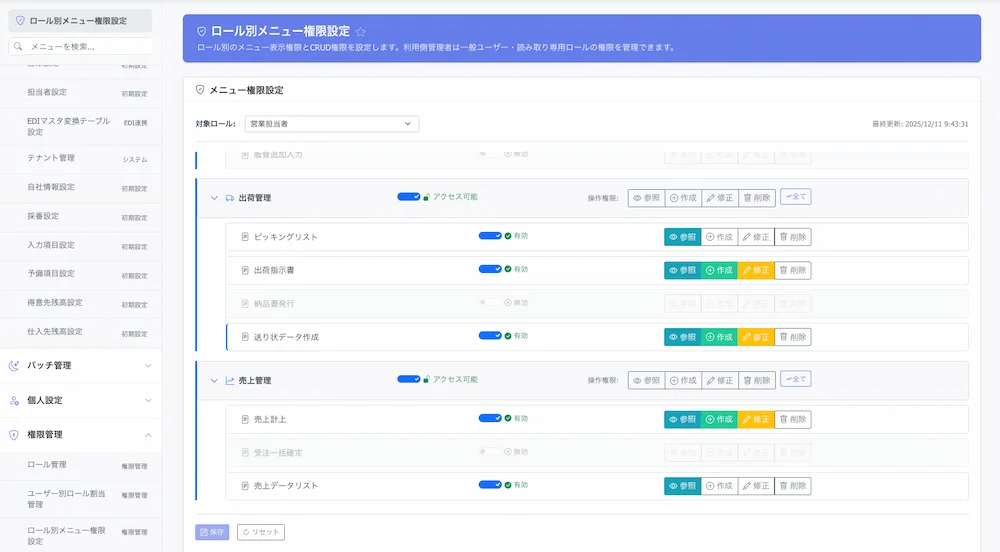Click the 保存 button
The height and width of the screenshot is (552, 1000).
(212, 532)
